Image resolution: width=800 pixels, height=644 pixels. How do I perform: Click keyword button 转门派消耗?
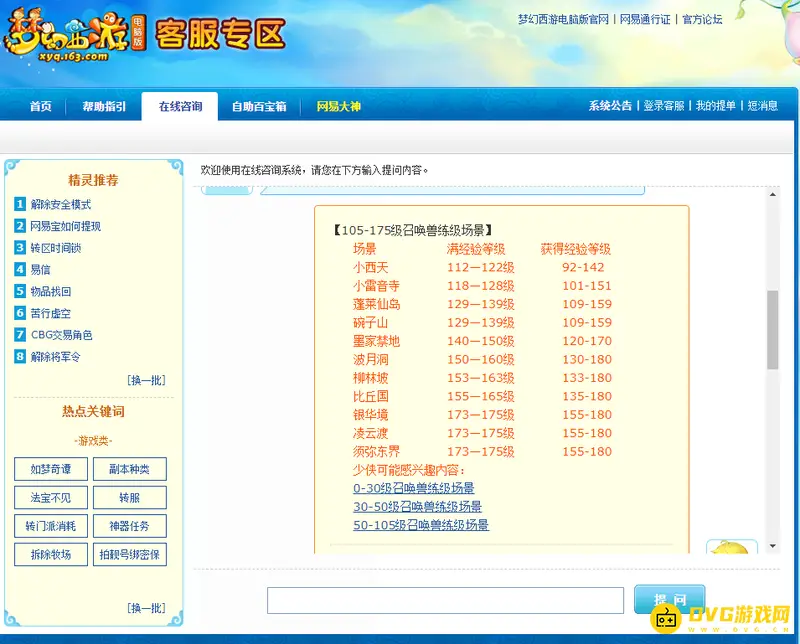(x=51, y=526)
